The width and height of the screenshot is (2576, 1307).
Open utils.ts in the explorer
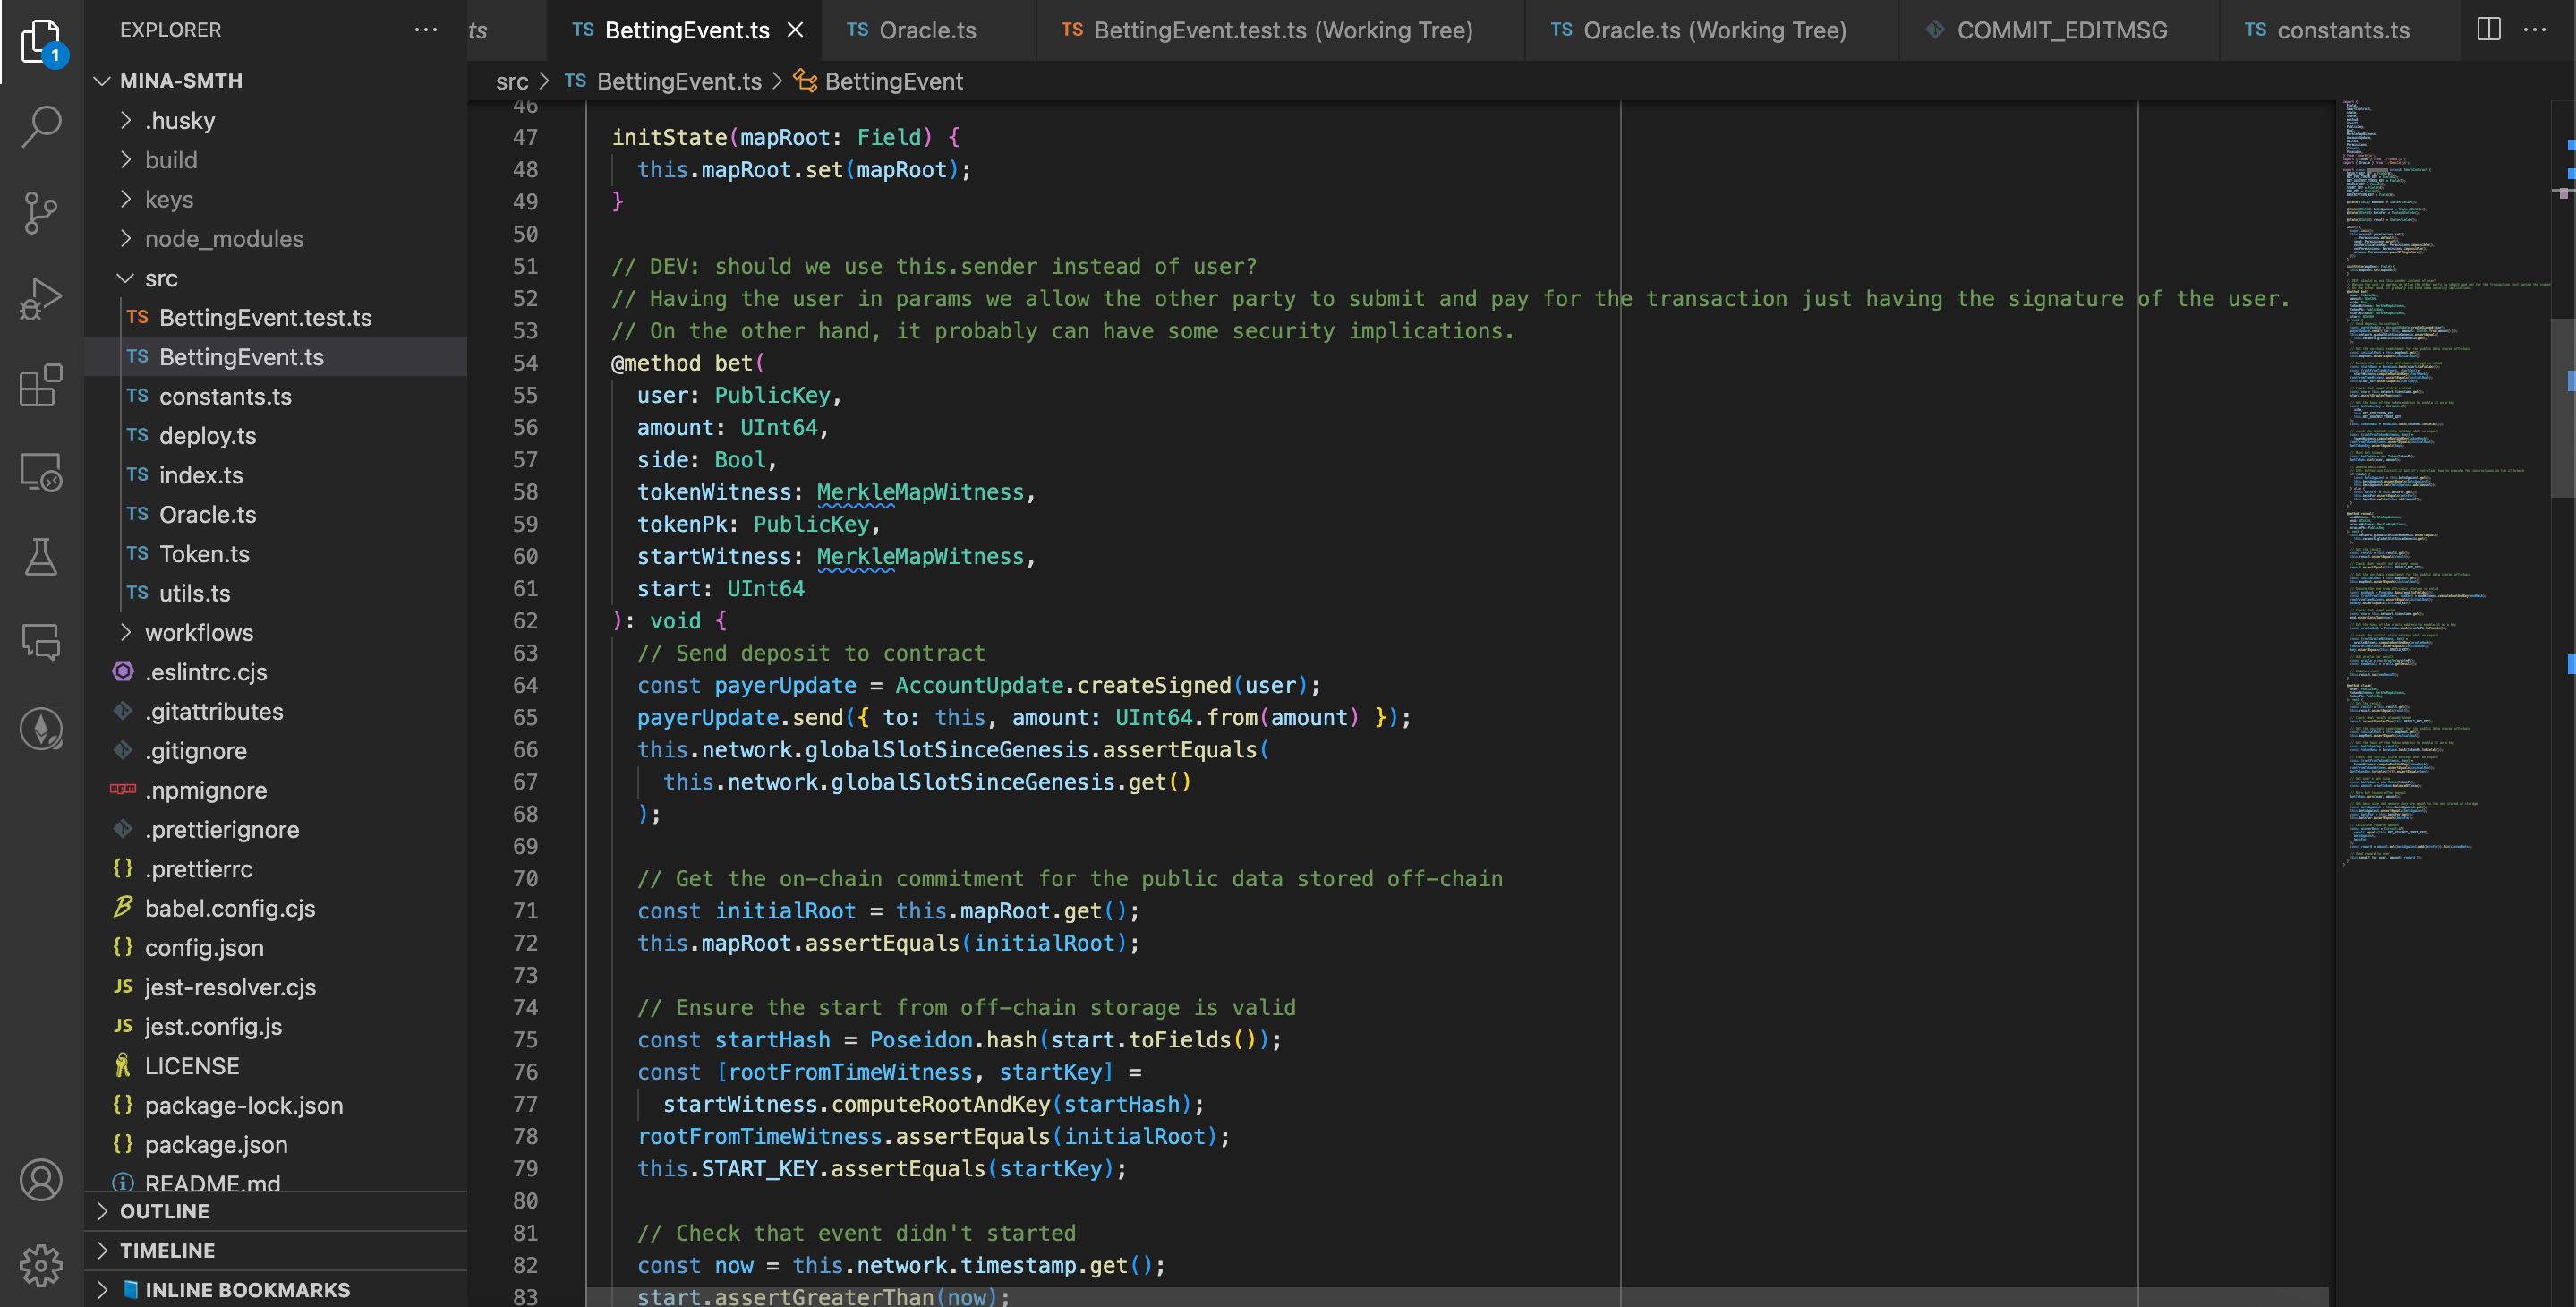click(275, 593)
